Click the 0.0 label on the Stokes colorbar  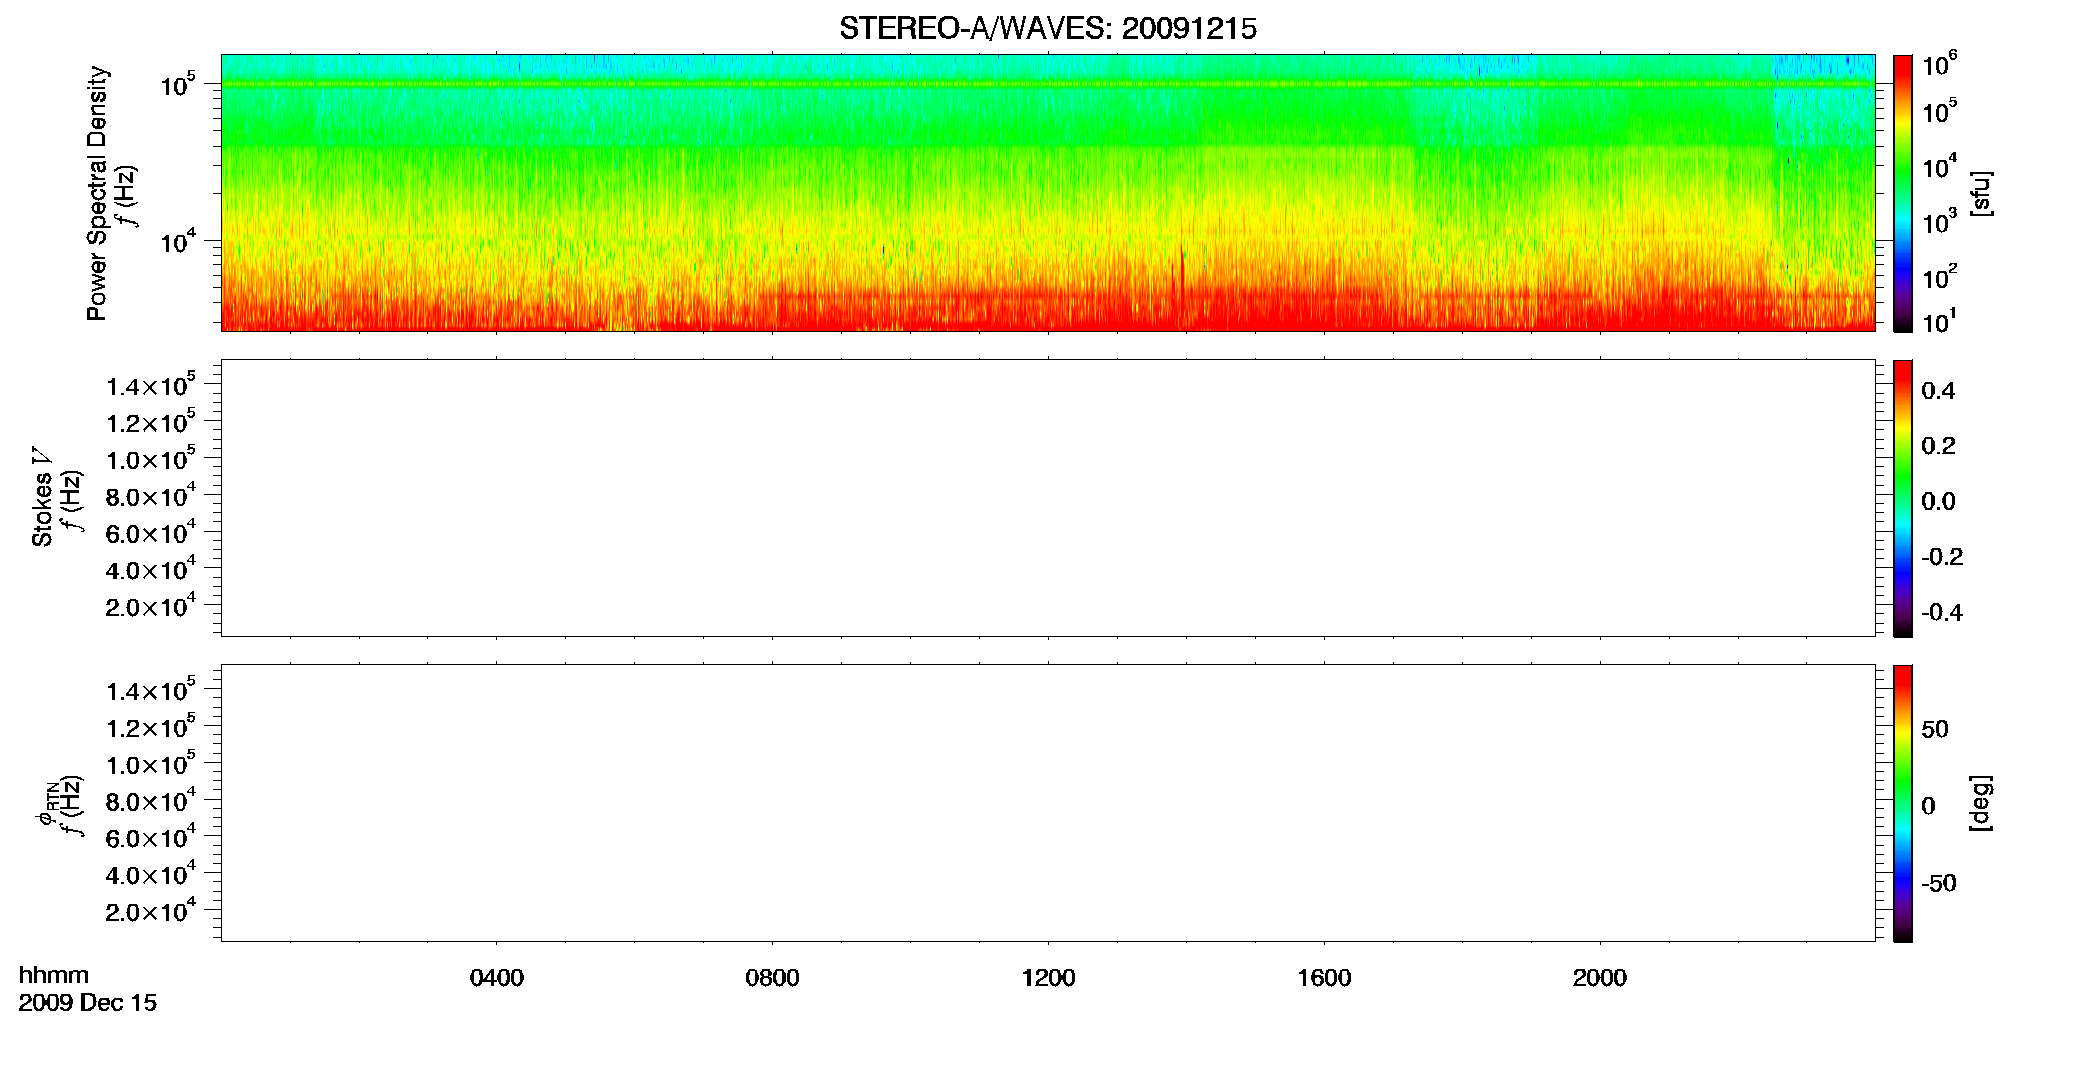1938,502
